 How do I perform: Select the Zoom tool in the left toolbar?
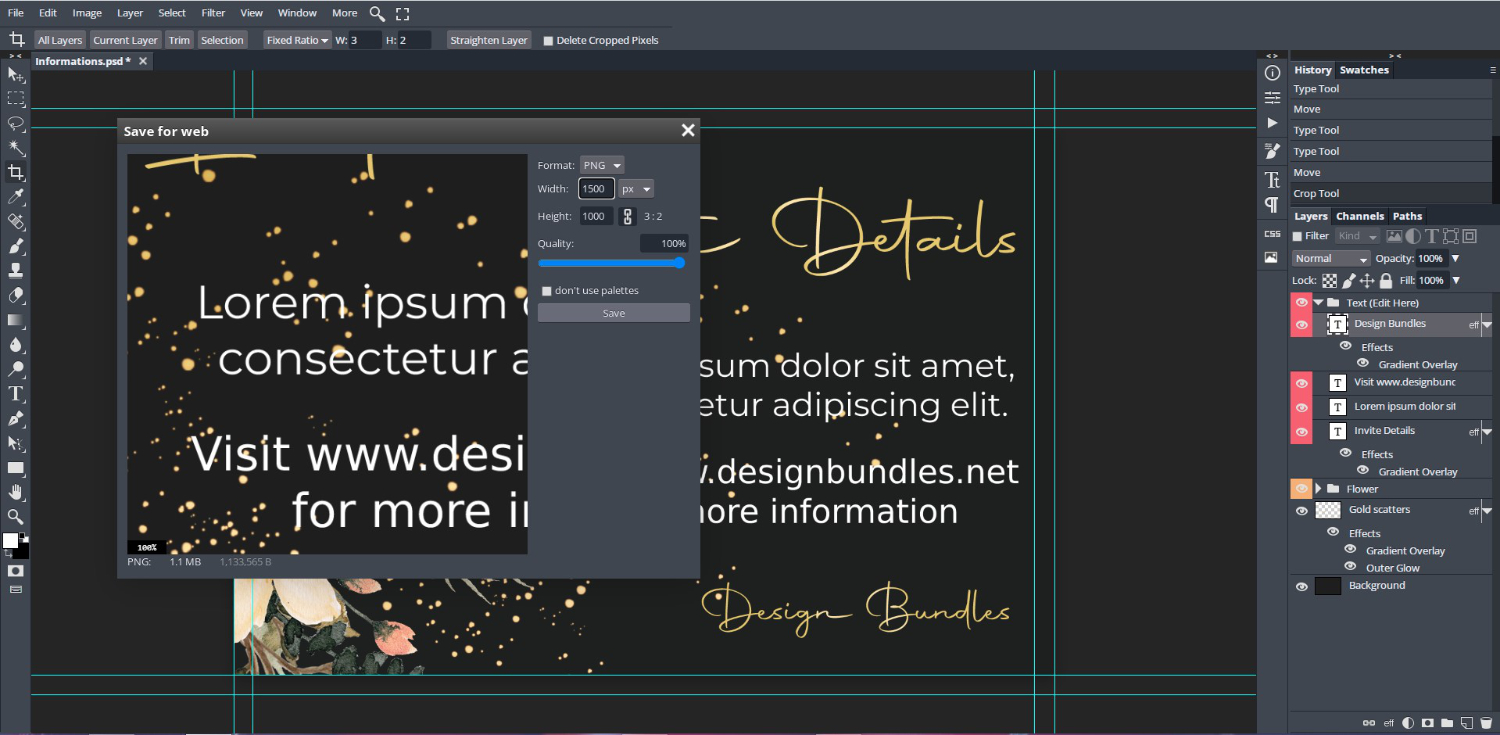point(16,516)
